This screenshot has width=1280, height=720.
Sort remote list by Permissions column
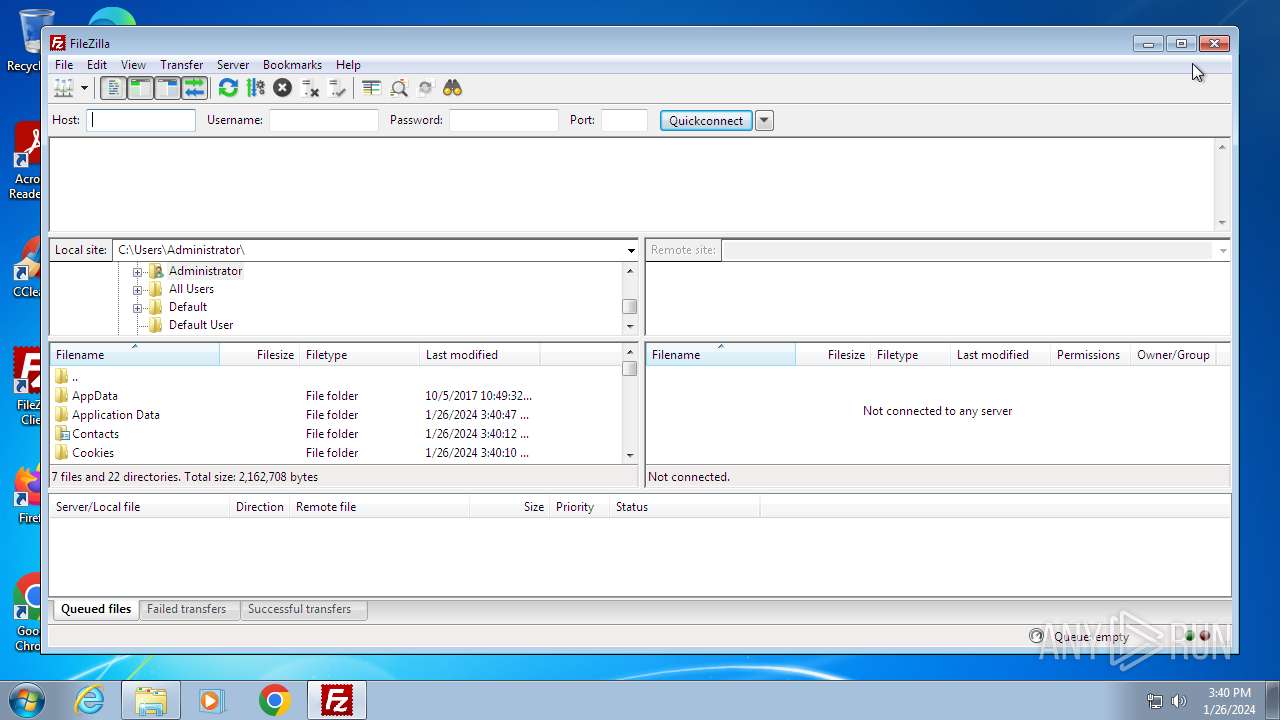pyautogui.click(x=1090, y=355)
